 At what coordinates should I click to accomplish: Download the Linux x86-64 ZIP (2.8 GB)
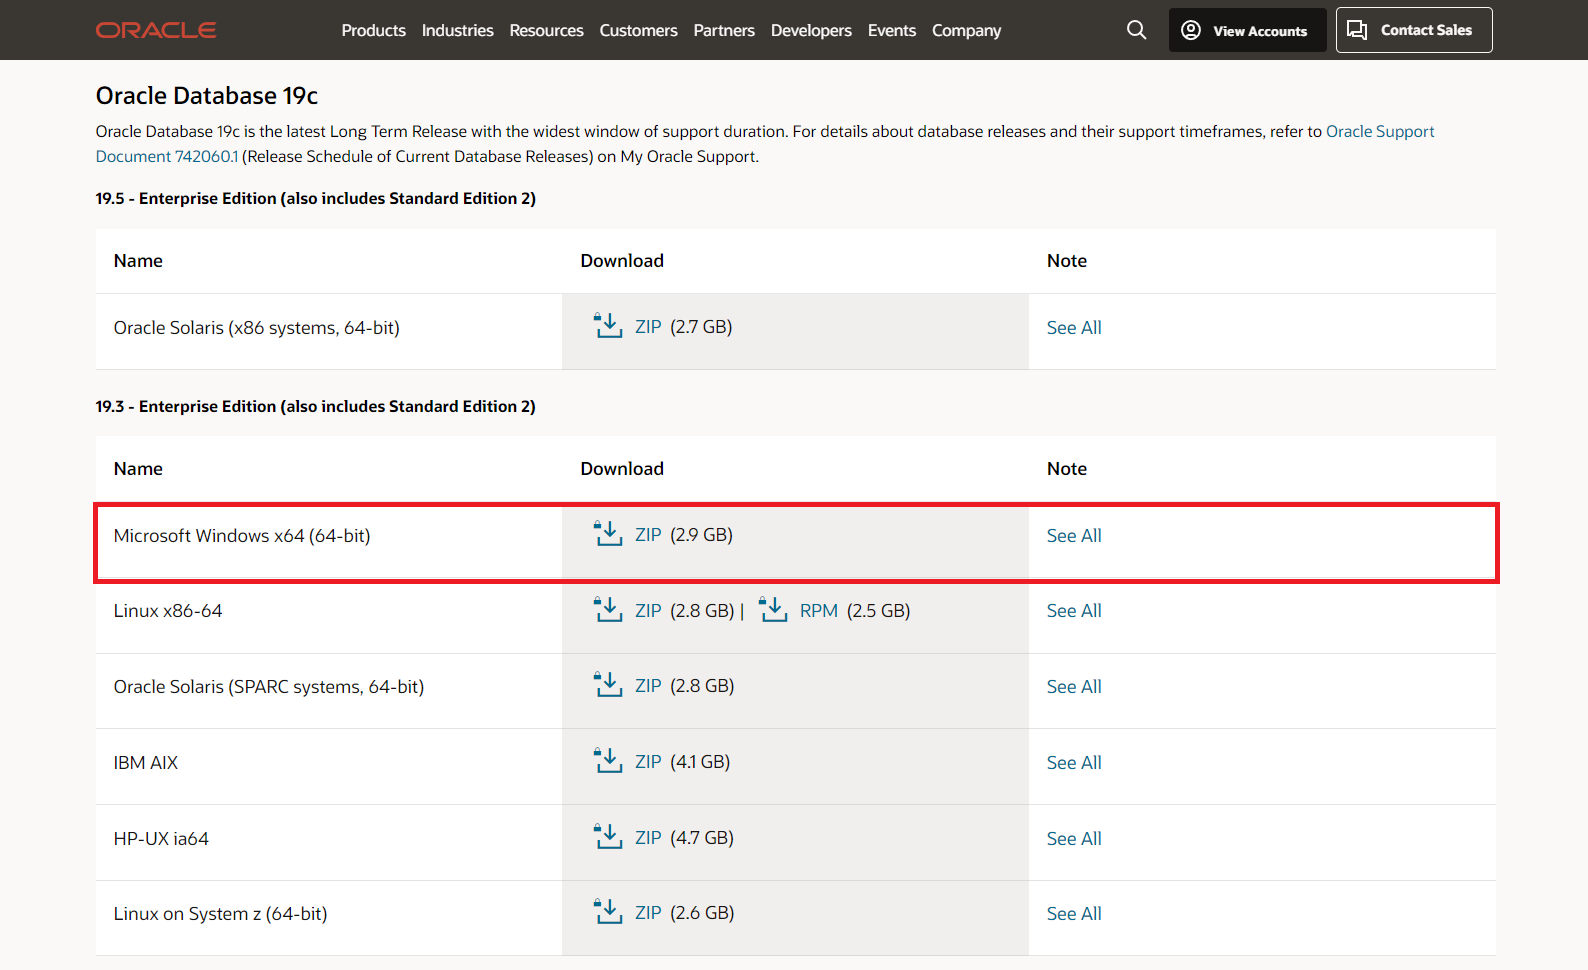pos(648,611)
